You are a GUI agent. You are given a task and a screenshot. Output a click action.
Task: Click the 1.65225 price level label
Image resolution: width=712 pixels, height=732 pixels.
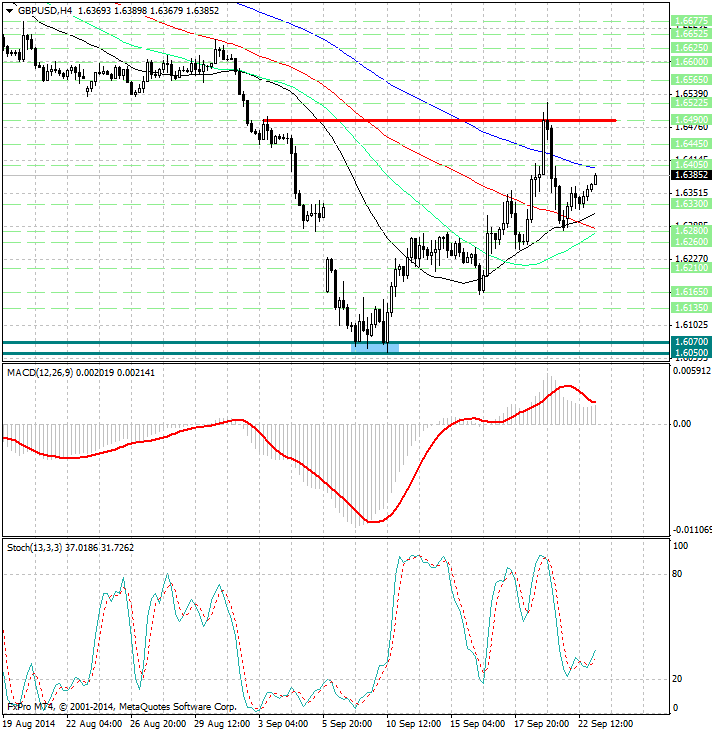(691, 103)
